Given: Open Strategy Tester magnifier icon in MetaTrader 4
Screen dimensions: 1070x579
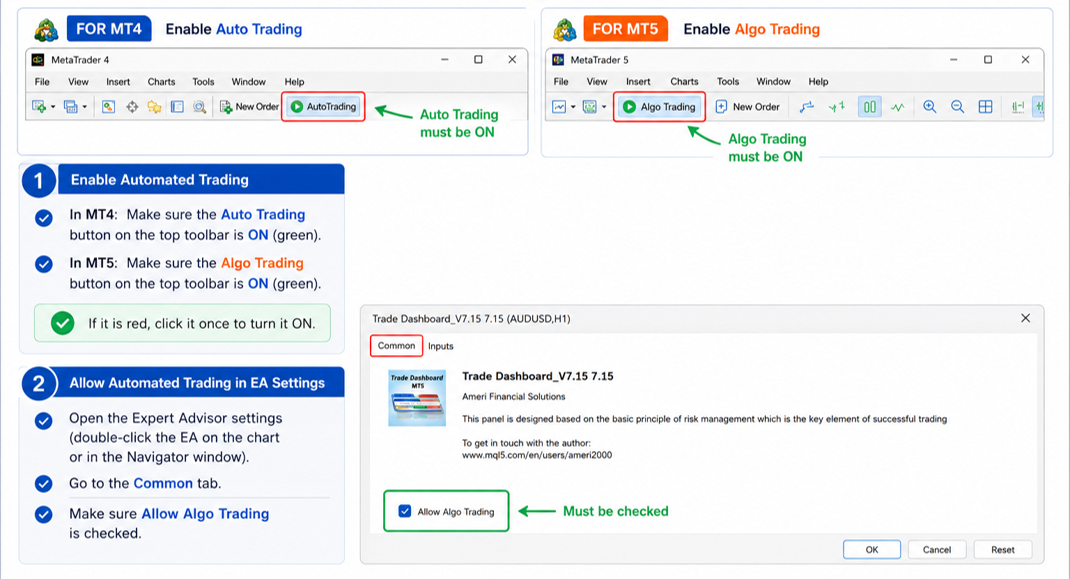Looking at the screenshot, I should tap(199, 107).
